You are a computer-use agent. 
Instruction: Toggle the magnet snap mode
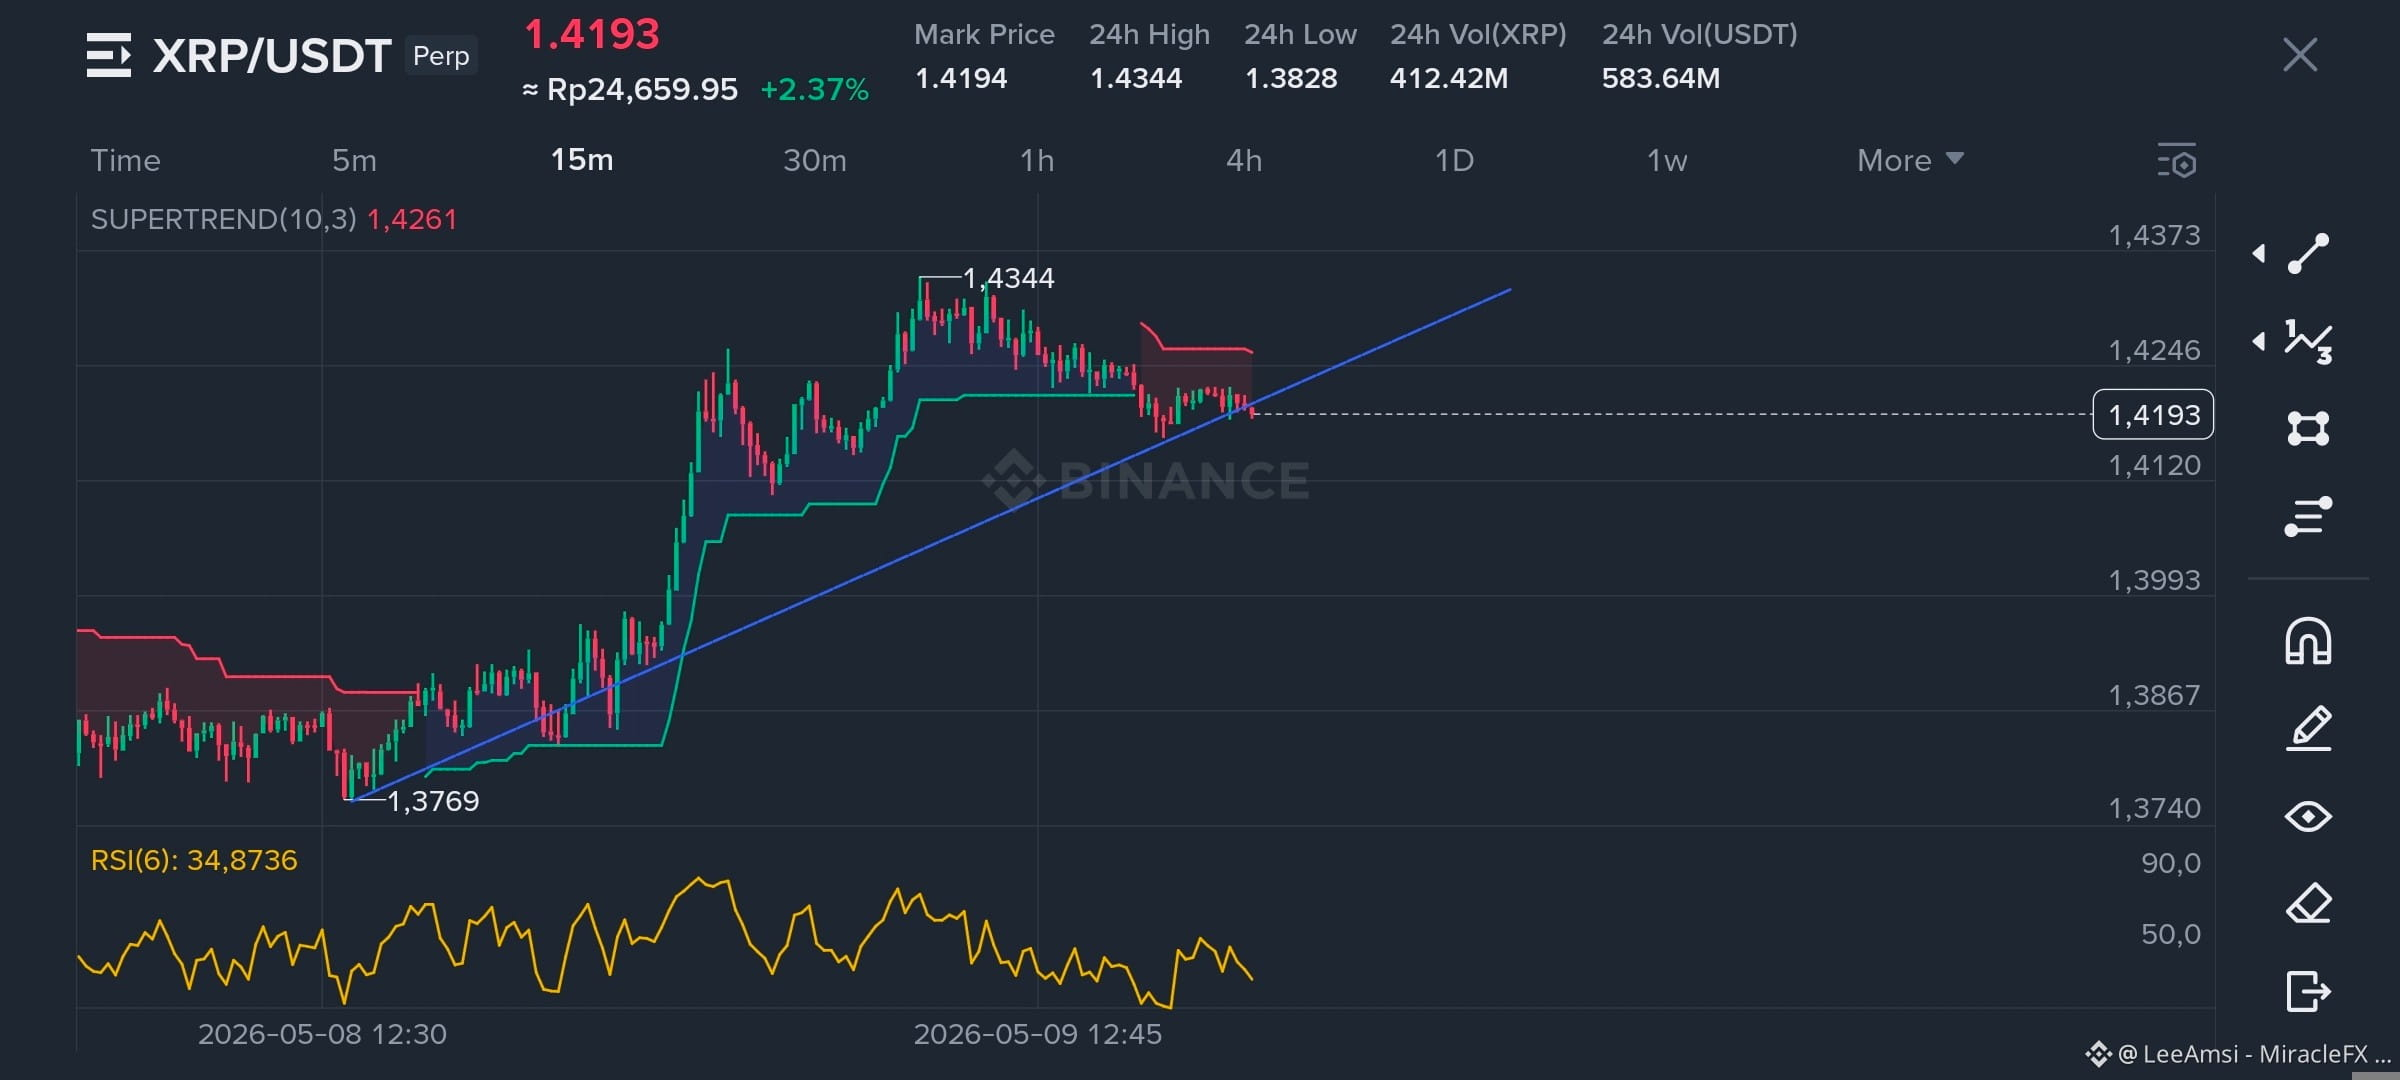2308,641
